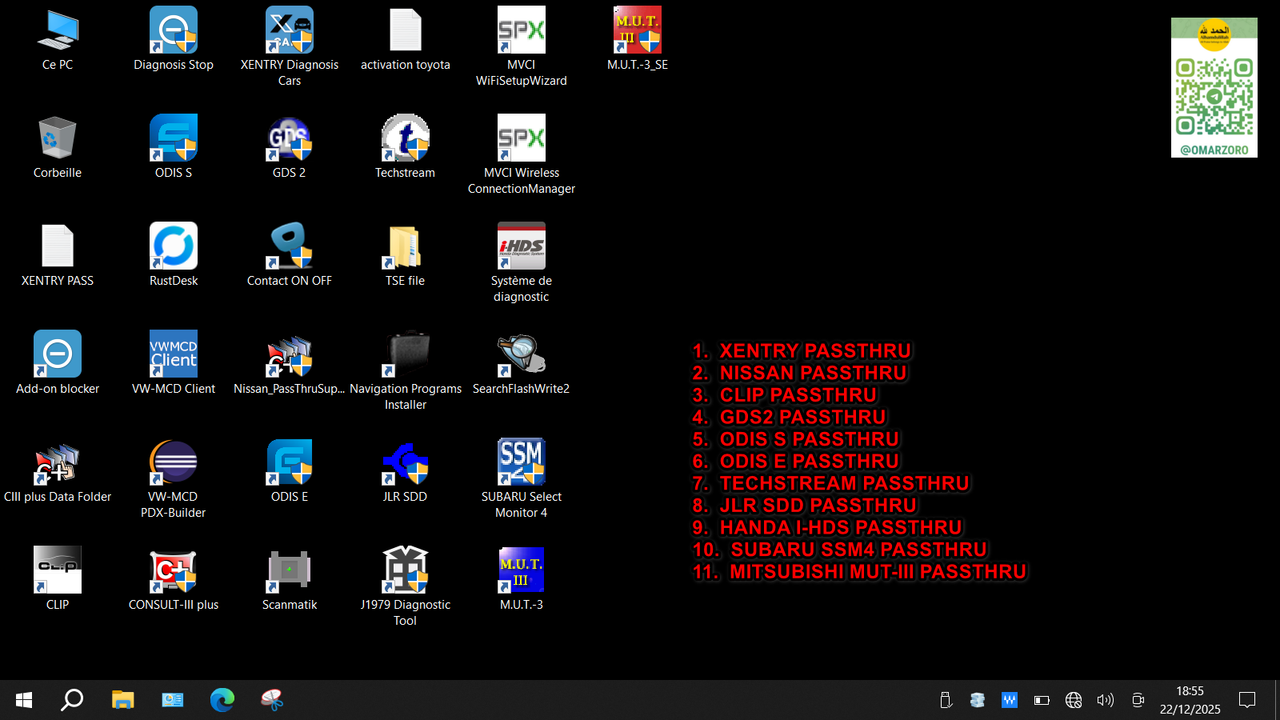Open the Add-on blocker icon
Image resolution: width=1280 pixels, height=720 pixels.
coord(57,364)
